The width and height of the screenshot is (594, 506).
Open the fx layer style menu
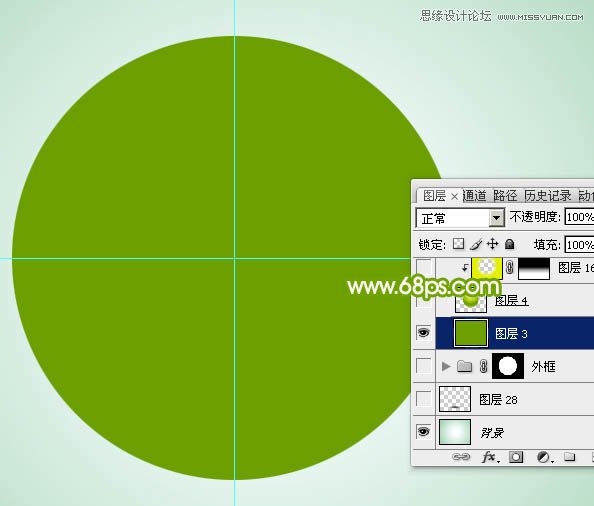pos(491,458)
